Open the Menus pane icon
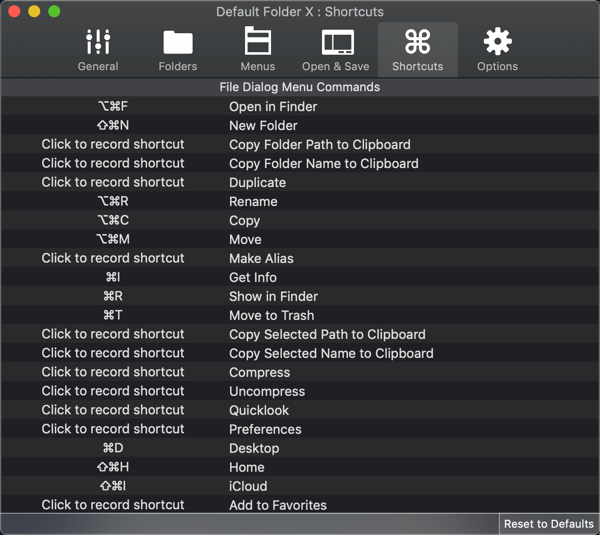 click(x=258, y=41)
